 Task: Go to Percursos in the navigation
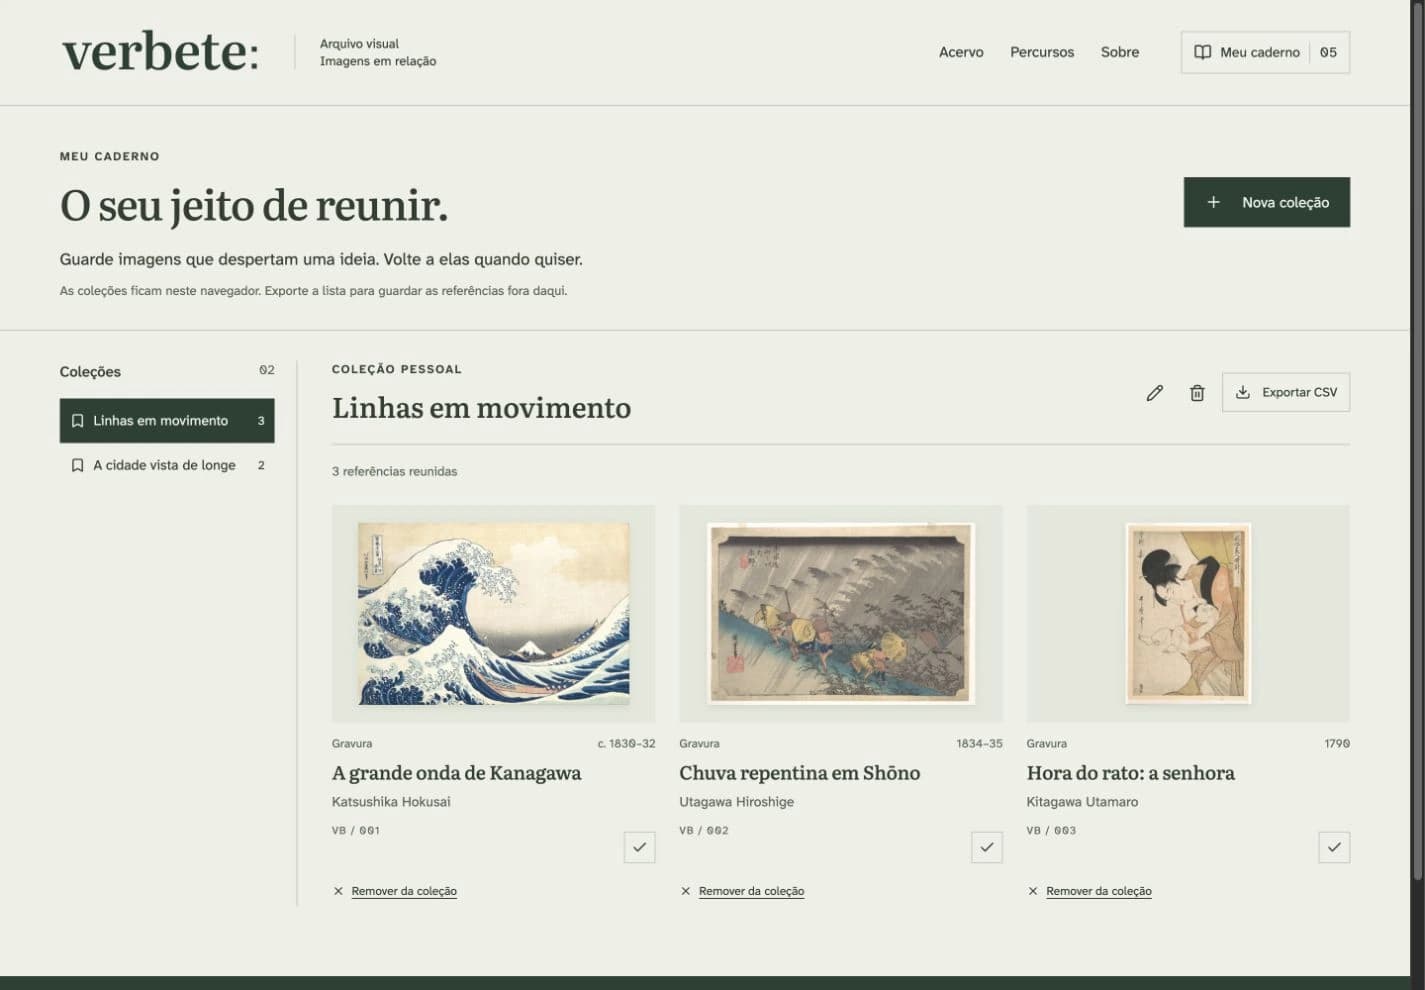pos(1042,52)
